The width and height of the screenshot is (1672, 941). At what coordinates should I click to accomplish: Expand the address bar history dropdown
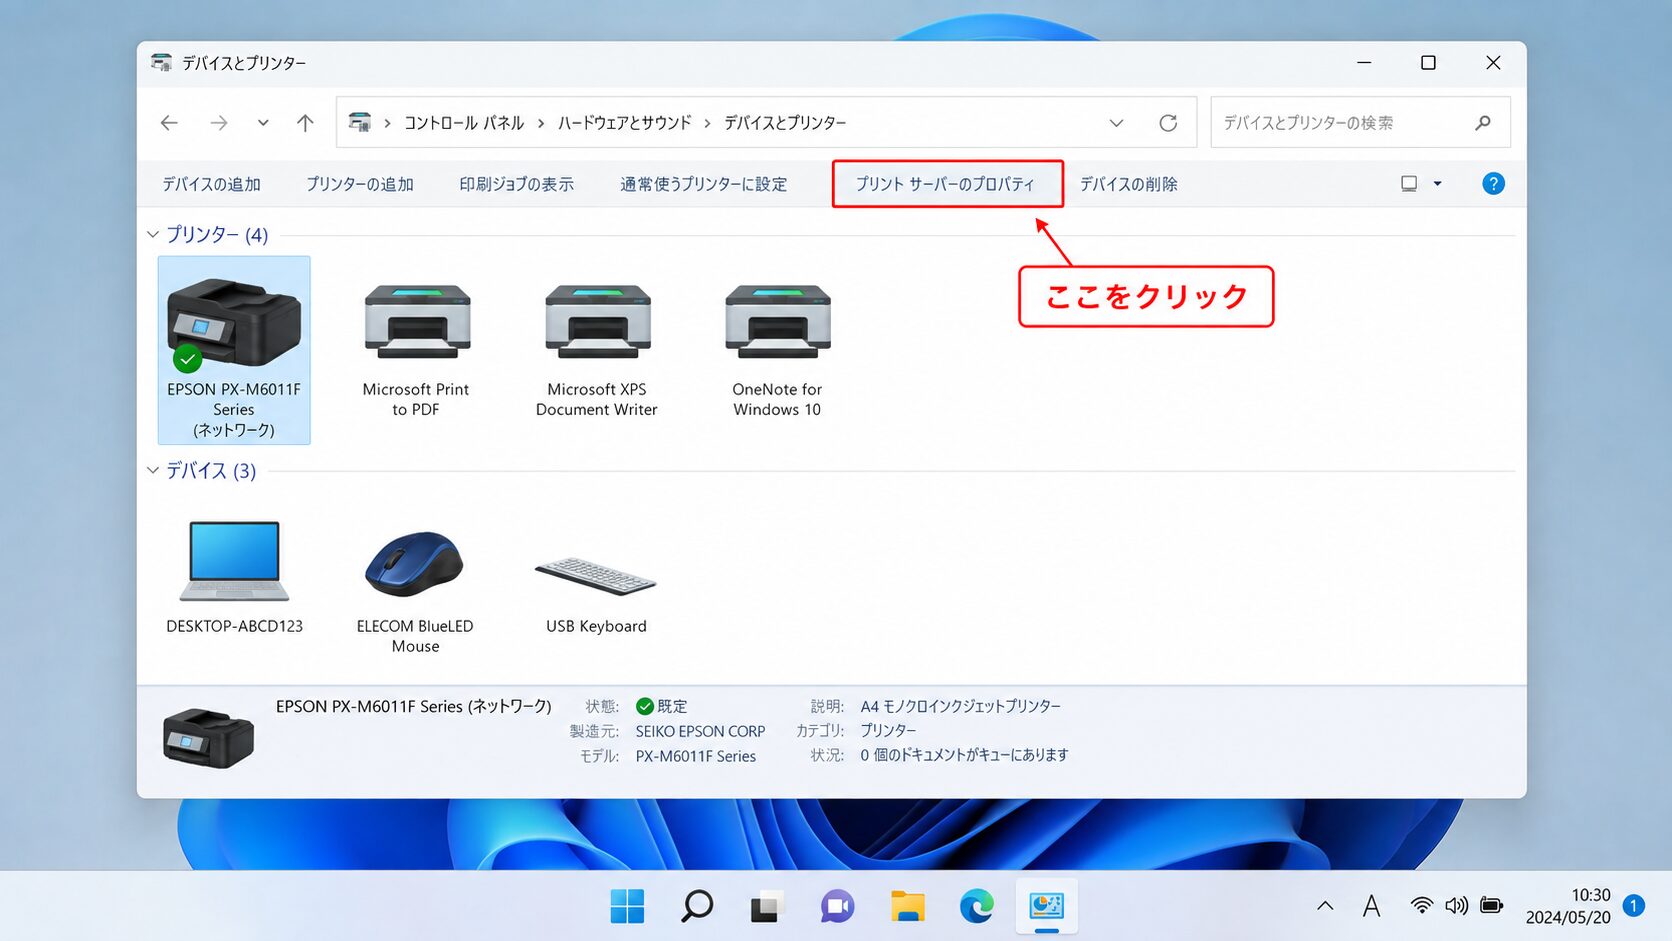pos(1116,123)
